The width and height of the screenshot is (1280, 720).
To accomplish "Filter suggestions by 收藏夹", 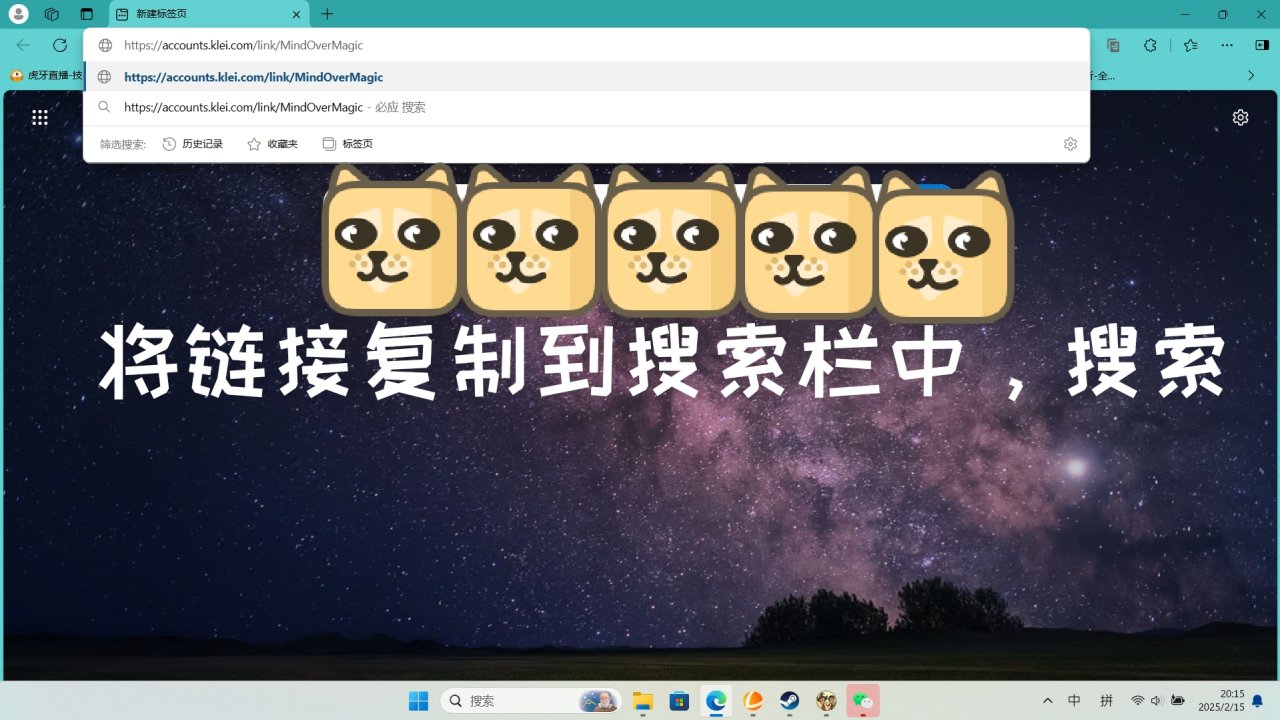I will click(x=273, y=144).
